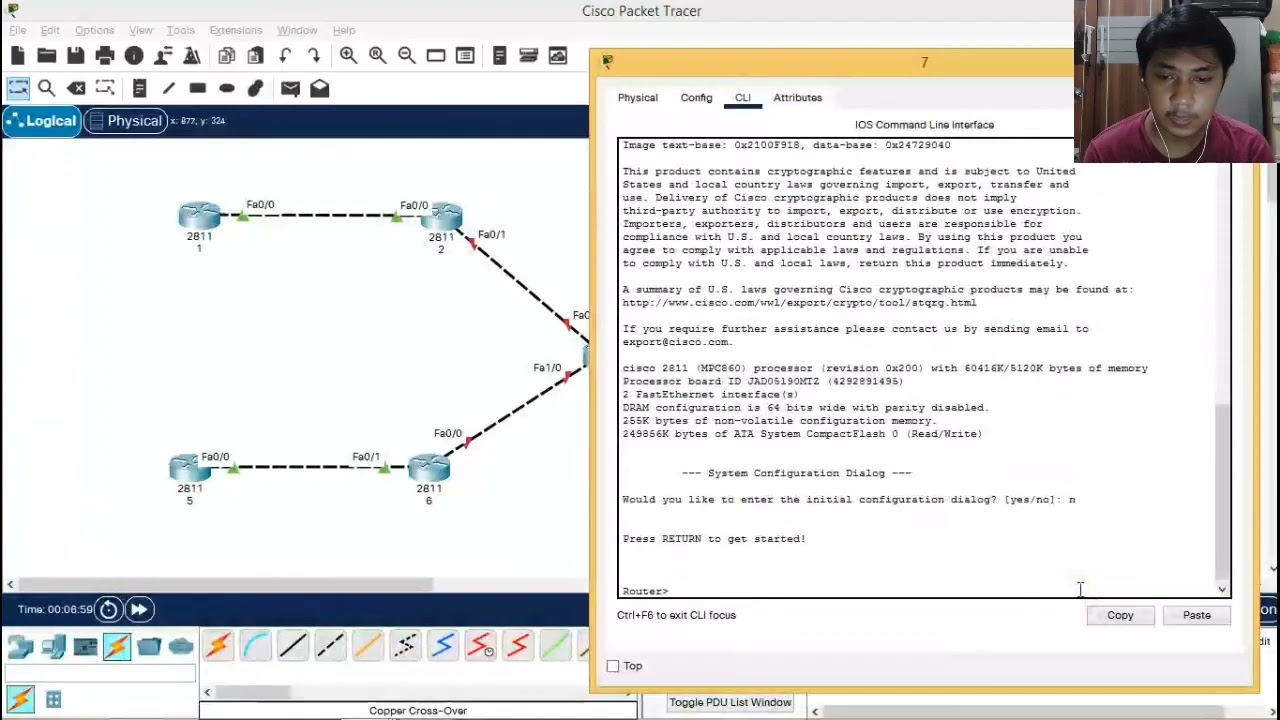Select the CLI tab

click(x=743, y=98)
